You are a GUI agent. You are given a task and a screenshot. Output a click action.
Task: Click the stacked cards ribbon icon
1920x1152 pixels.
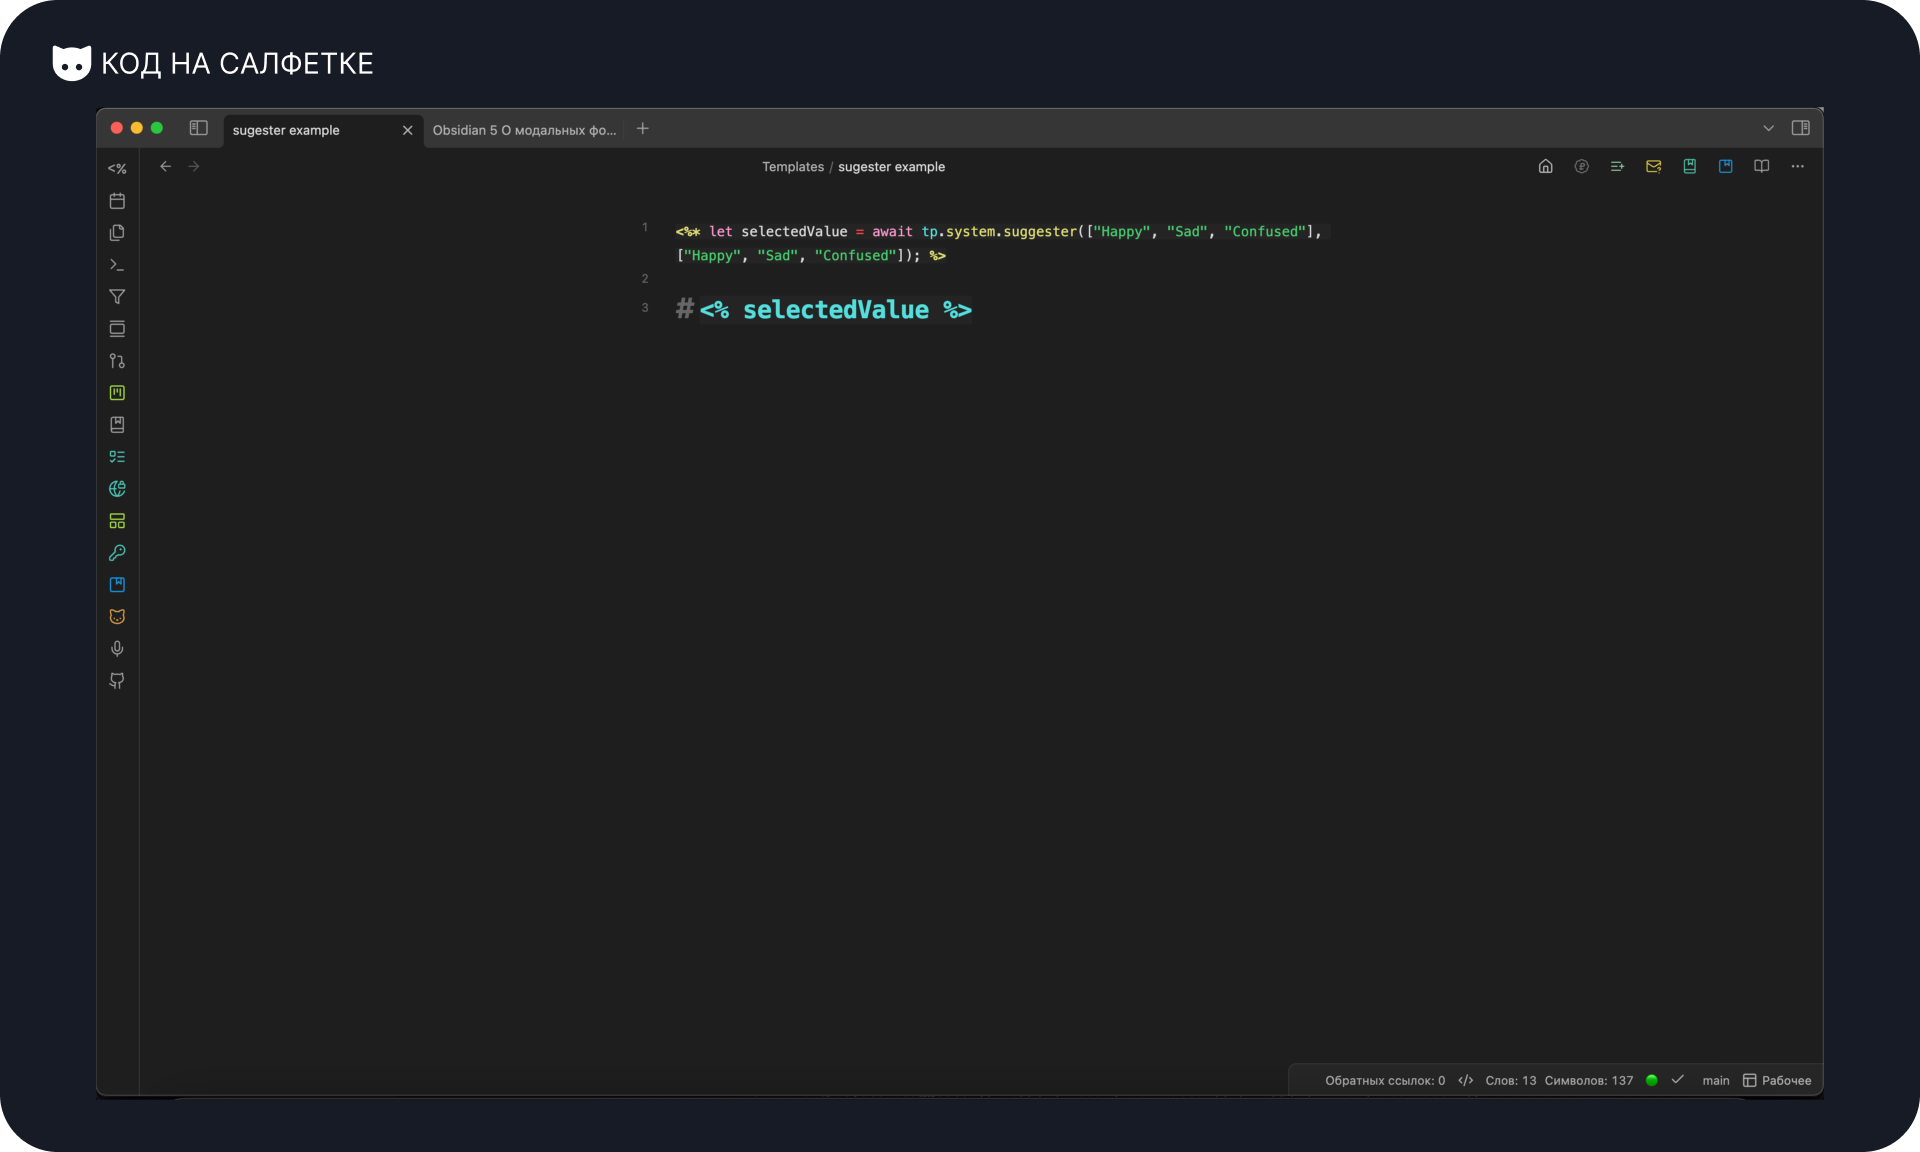(117, 329)
